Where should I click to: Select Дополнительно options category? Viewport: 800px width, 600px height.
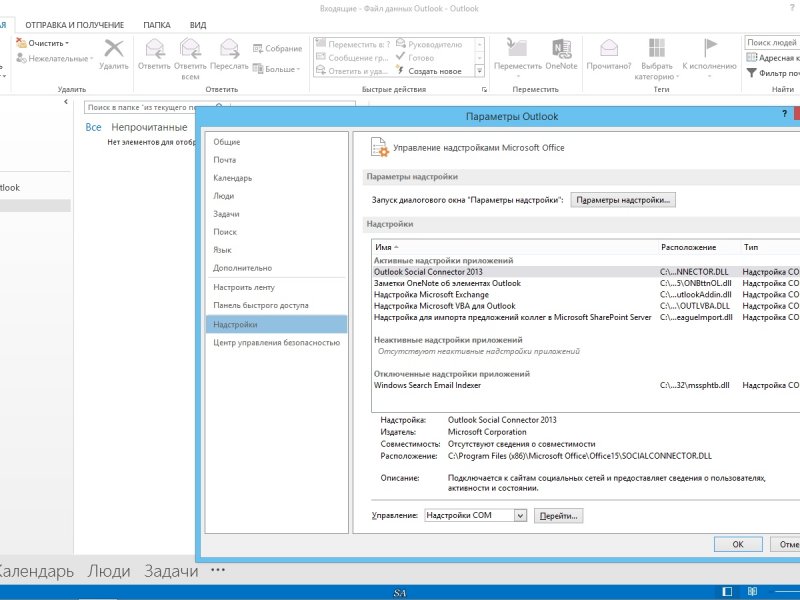(x=276, y=268)
